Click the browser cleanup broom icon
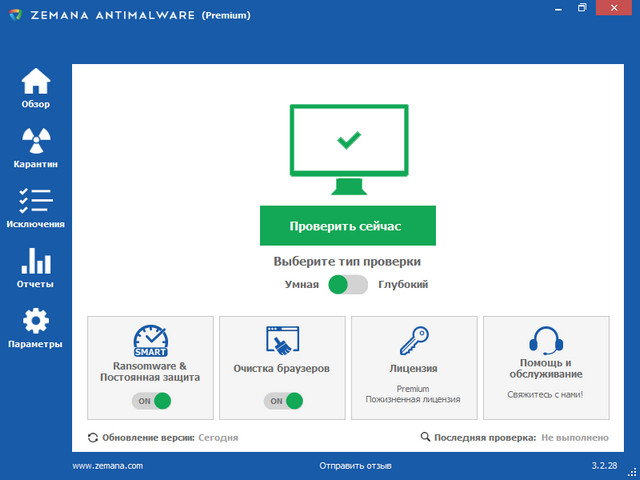 coord(282,341)
